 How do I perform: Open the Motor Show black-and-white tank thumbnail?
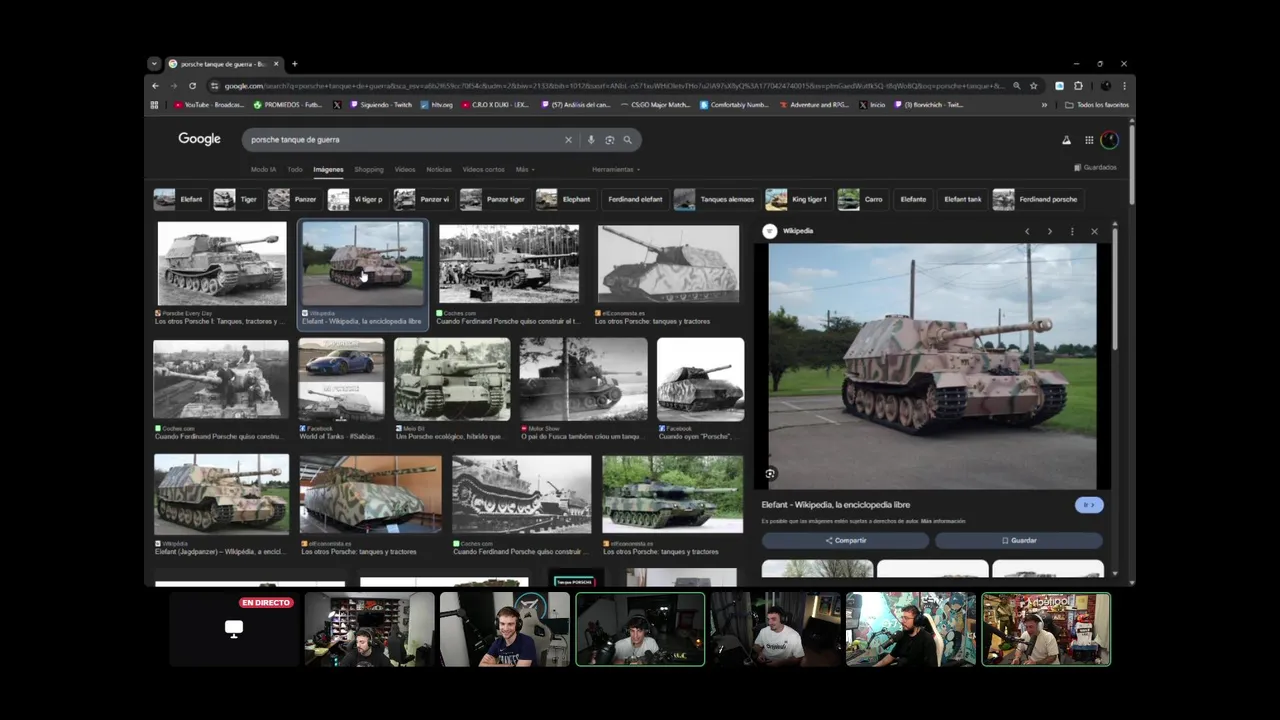point(583,379)
